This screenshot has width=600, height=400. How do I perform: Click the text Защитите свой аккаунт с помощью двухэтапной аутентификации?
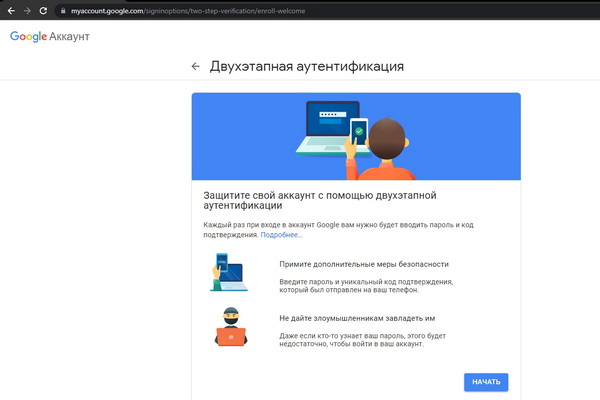320,200
